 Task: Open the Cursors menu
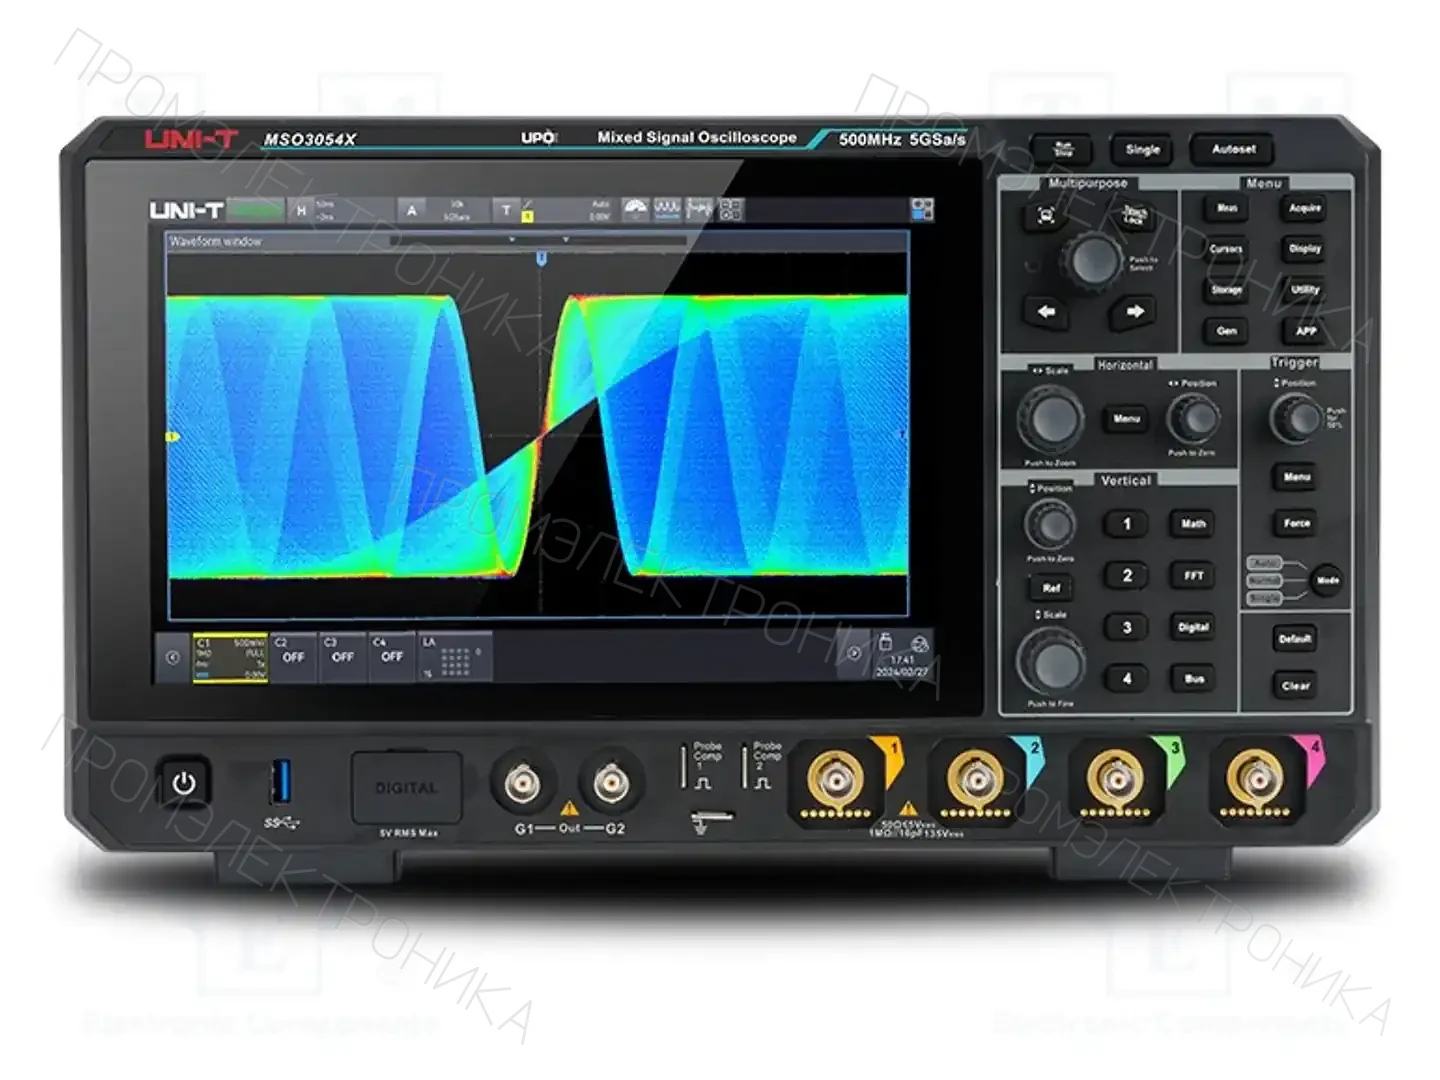point(1227,249)
